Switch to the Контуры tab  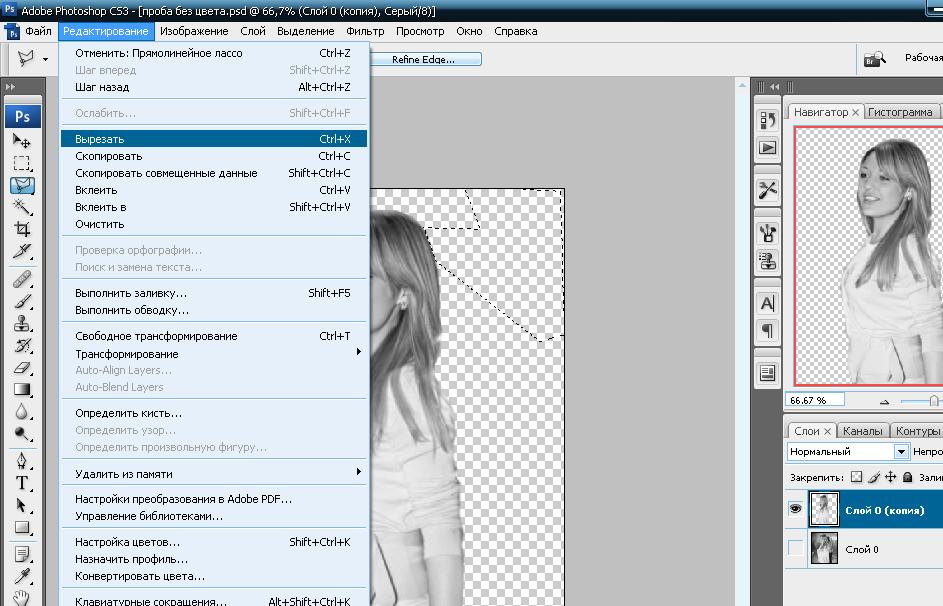(x=917, y=431)
